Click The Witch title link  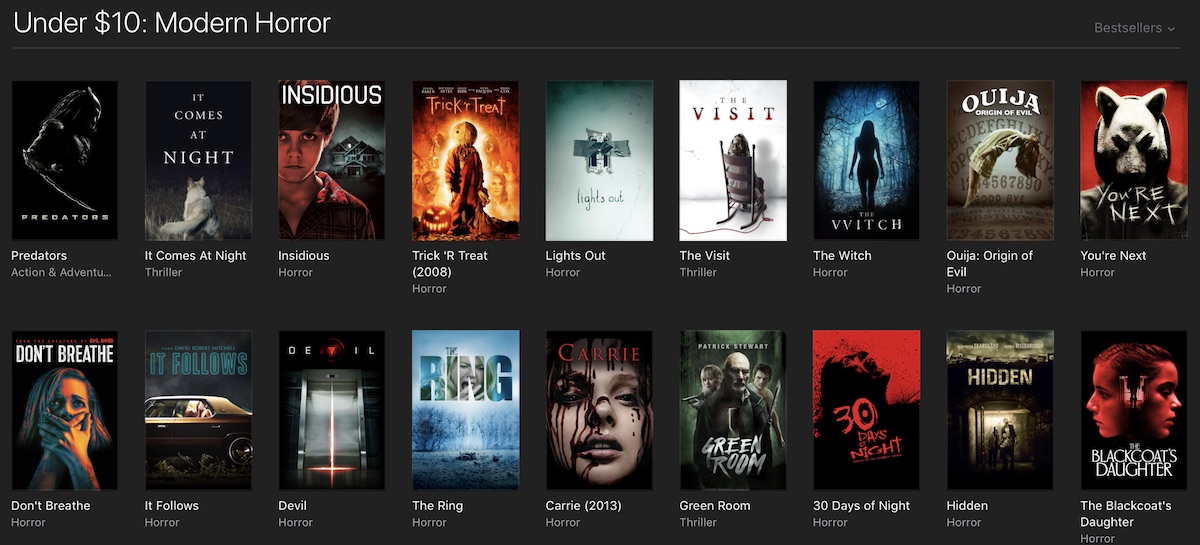pos(842,256)
